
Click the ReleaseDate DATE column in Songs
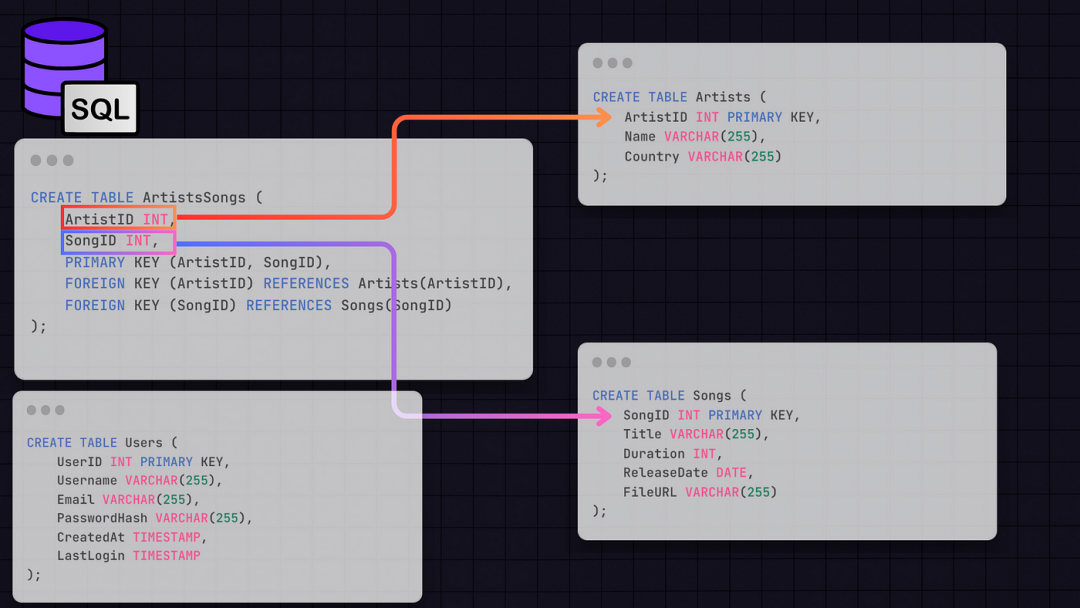686,472
